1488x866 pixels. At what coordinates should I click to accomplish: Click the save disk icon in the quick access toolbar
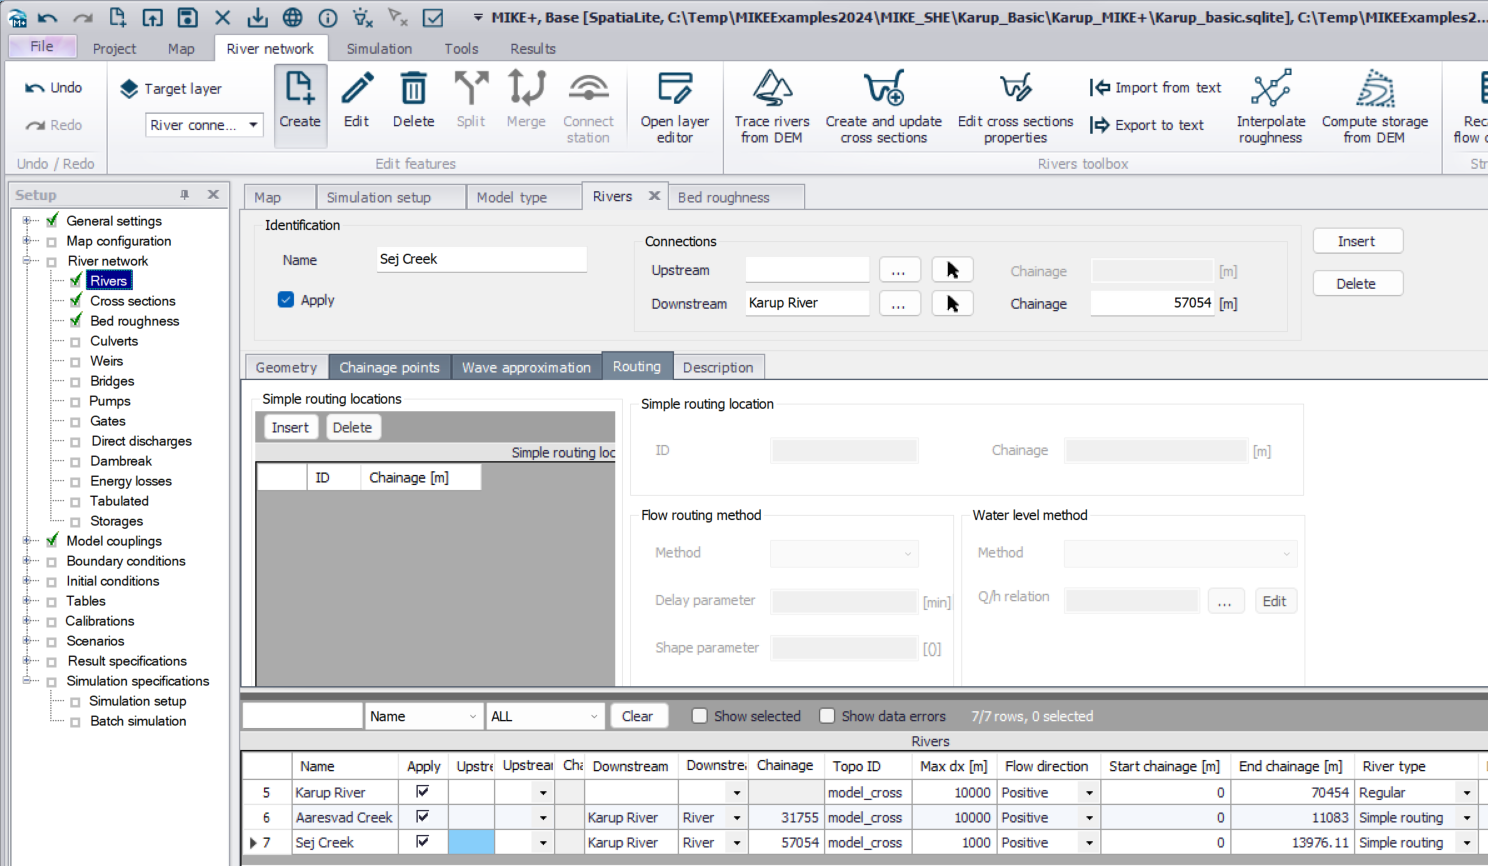[x=187, y=17]
